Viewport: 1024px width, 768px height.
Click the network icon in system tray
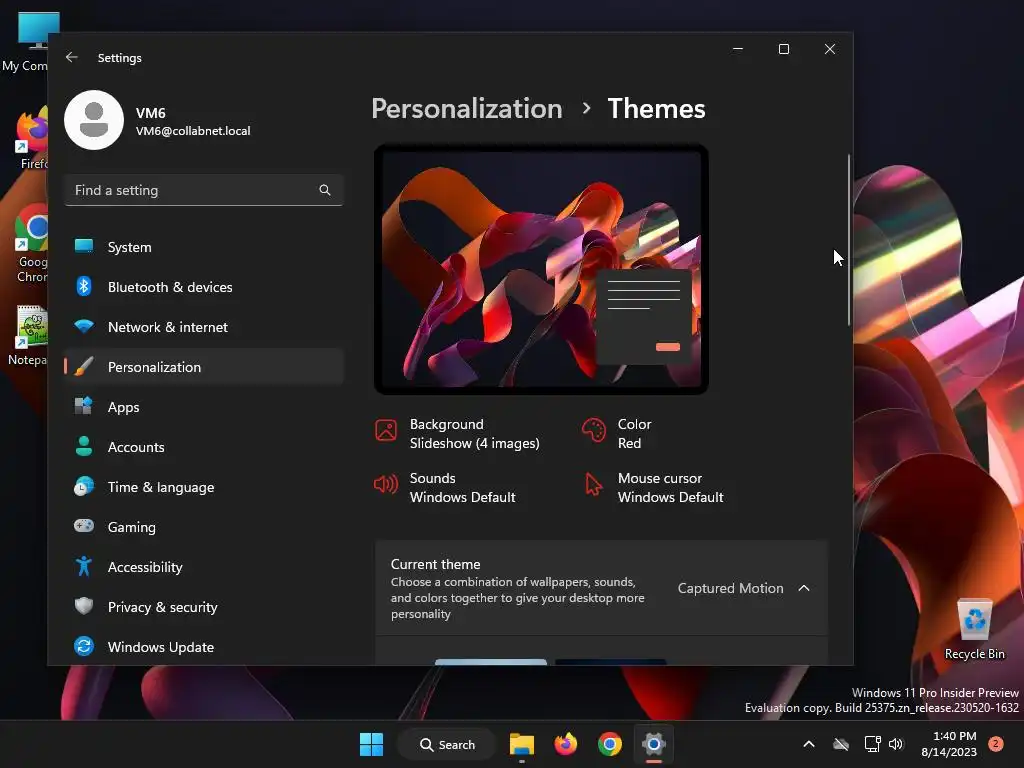click(872, 744)
